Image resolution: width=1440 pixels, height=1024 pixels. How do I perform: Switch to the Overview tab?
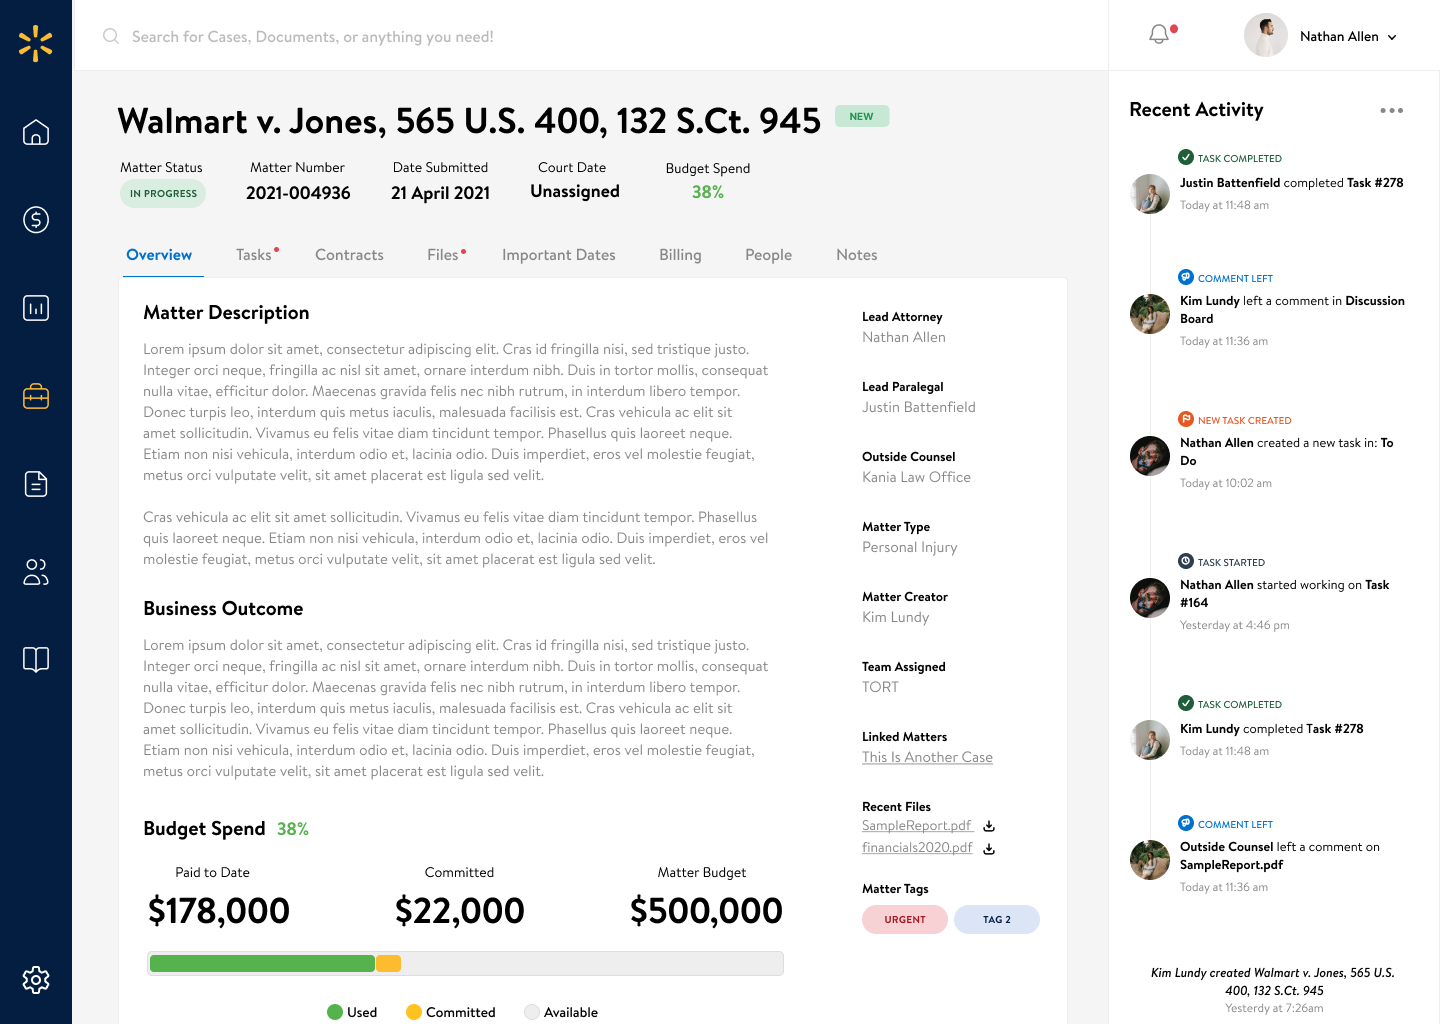pyautogui.click(x=159, y=255)
